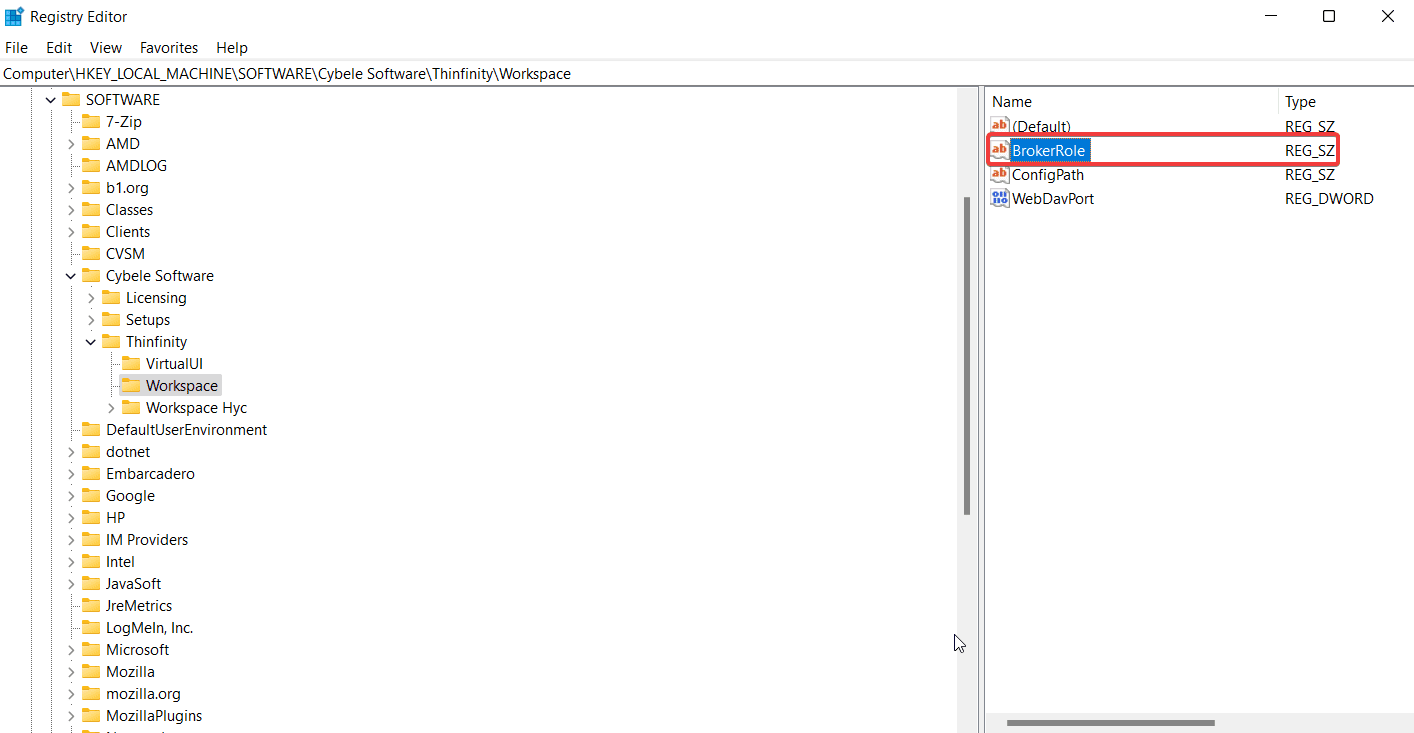Expand the Workspace Hyc key

point(111,408)
